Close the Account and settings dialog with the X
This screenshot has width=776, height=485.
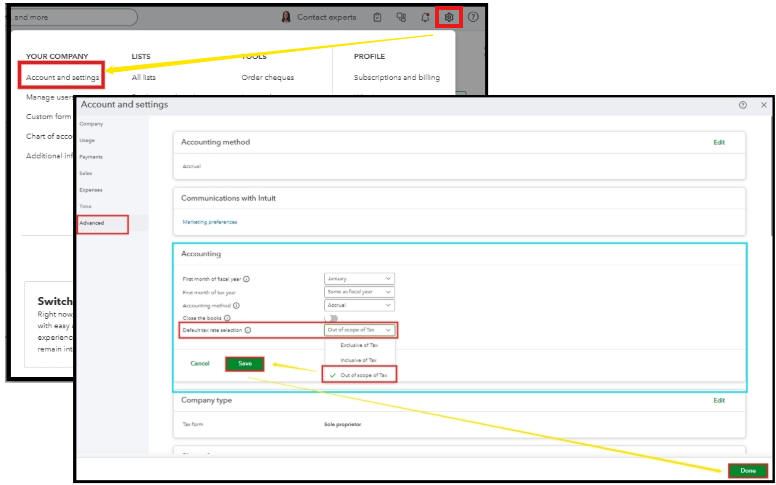[764, 105]
